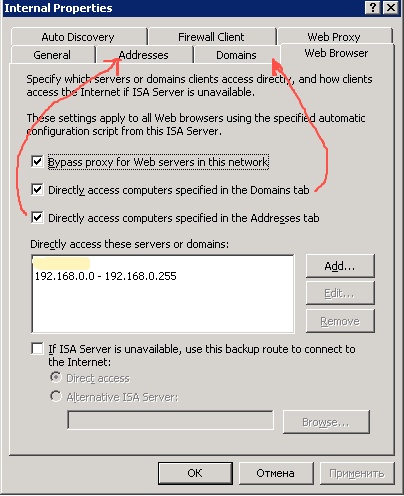404x496 pixels.
Task: Click the help question mark icon
Action: coord(372,7)
